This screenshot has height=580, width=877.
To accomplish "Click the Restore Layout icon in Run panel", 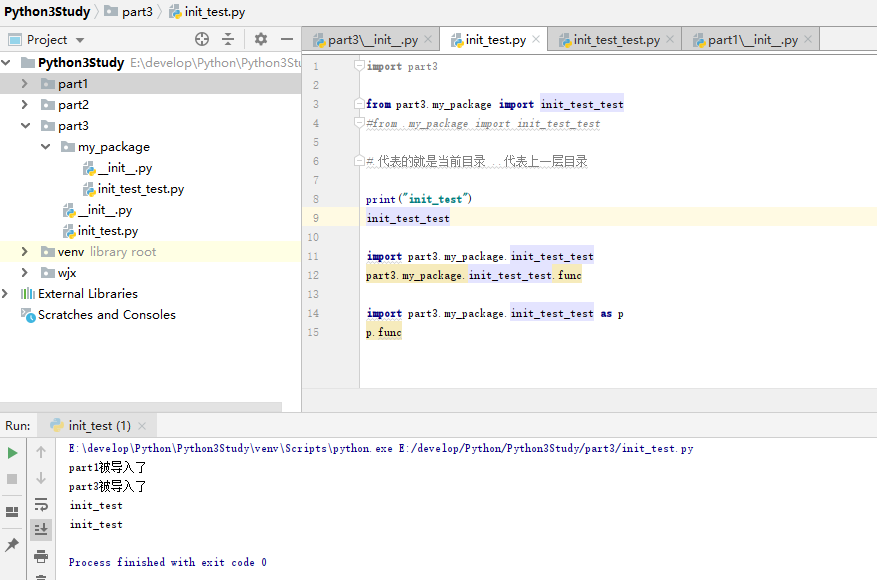I will point(12,512).
